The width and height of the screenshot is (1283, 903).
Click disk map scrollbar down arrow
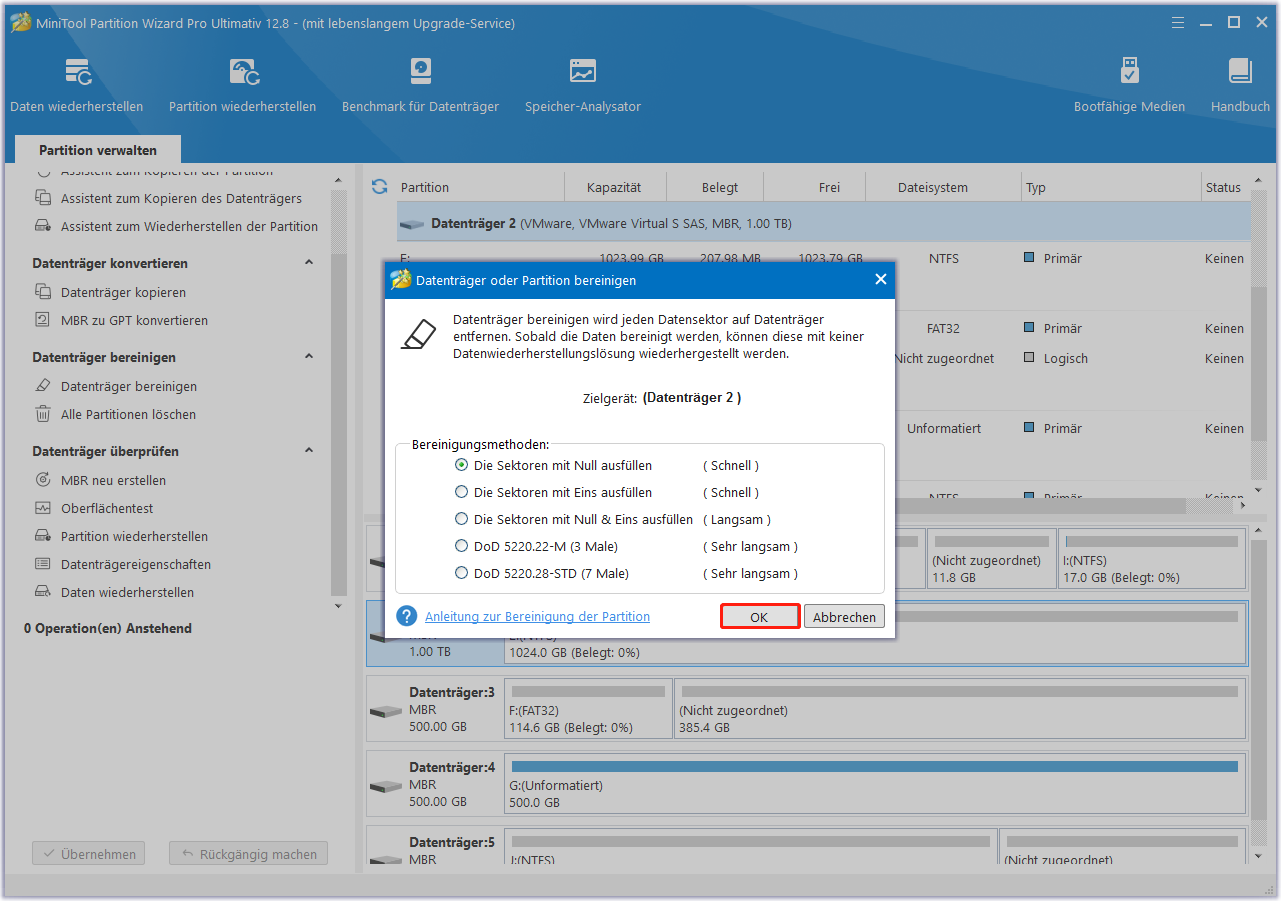coord(1257,856)
